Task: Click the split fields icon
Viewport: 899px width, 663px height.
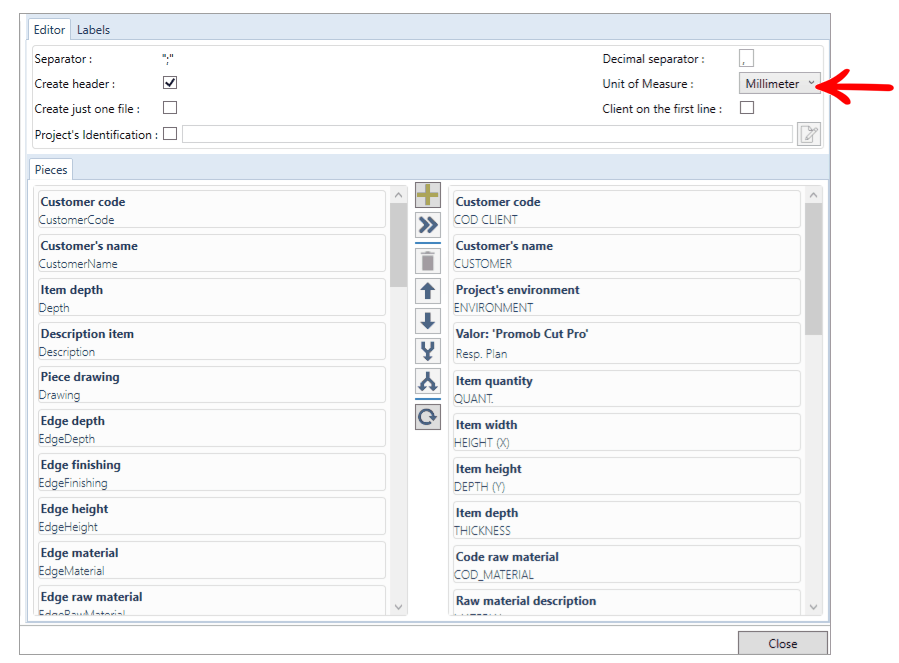Action: (x=428, y=381)
